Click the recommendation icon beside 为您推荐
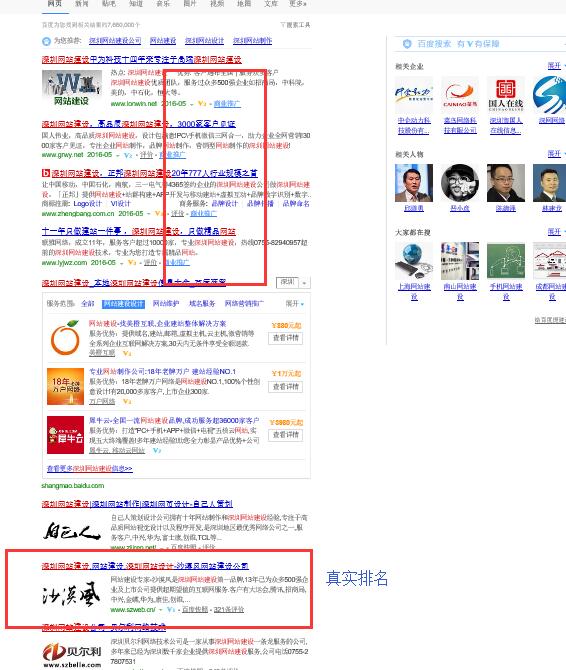Screen dimensions: 566x670 pos(46,41)
